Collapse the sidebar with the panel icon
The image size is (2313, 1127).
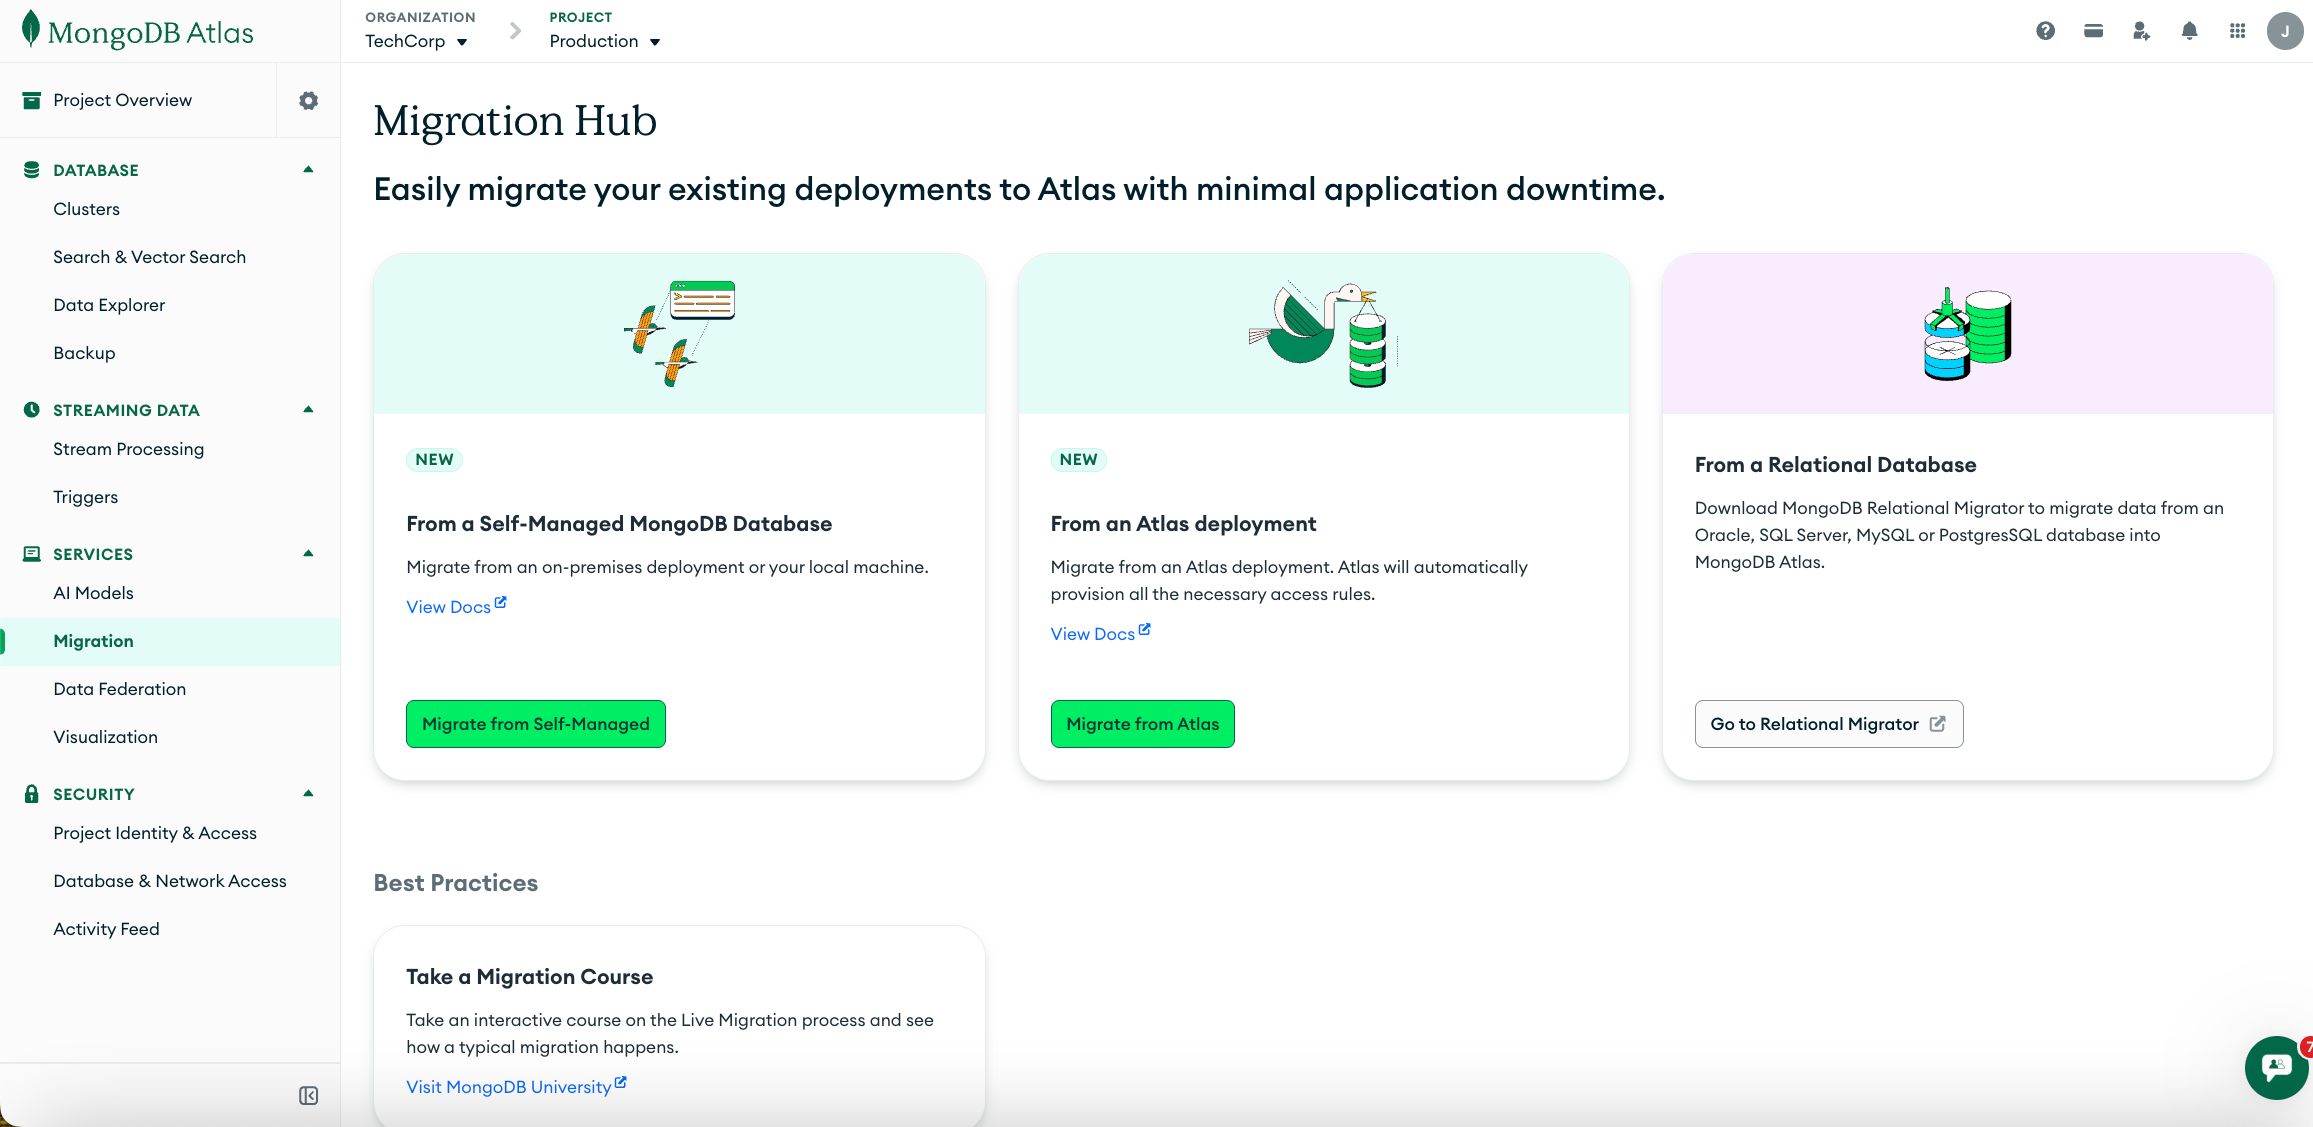pyautogui.click(x=308, y=1096)
